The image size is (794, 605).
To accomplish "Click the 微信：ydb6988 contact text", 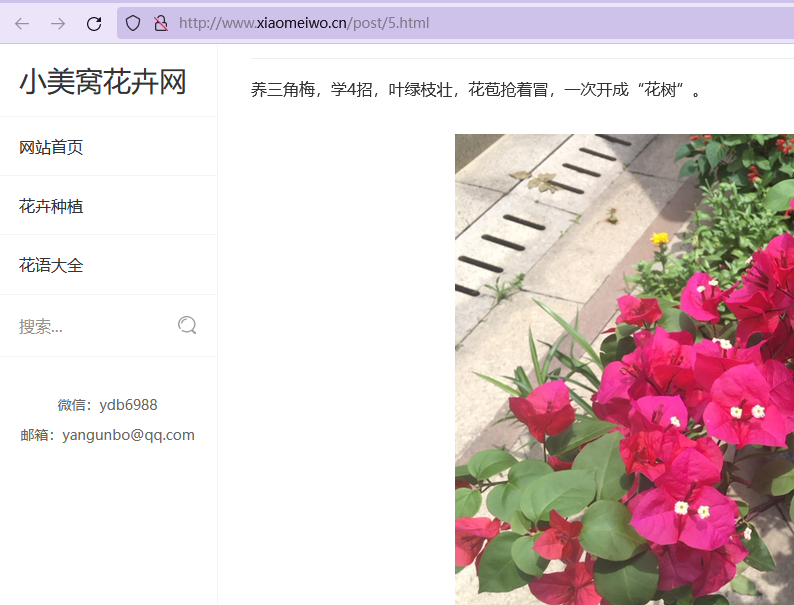I will tap(107, 405).
